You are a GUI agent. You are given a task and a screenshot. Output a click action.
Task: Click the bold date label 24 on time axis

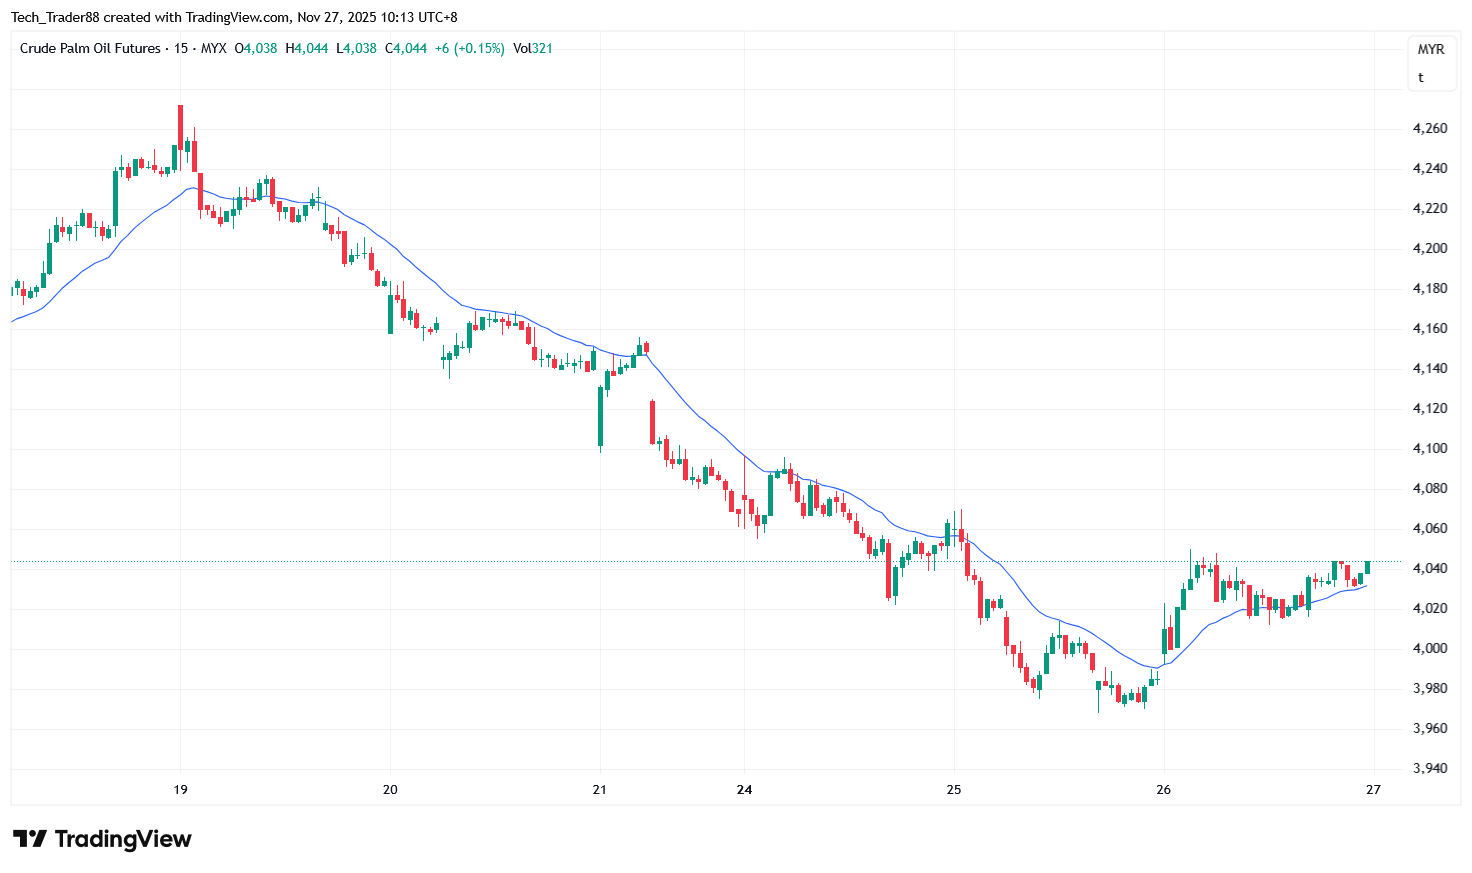pos(744,789)
